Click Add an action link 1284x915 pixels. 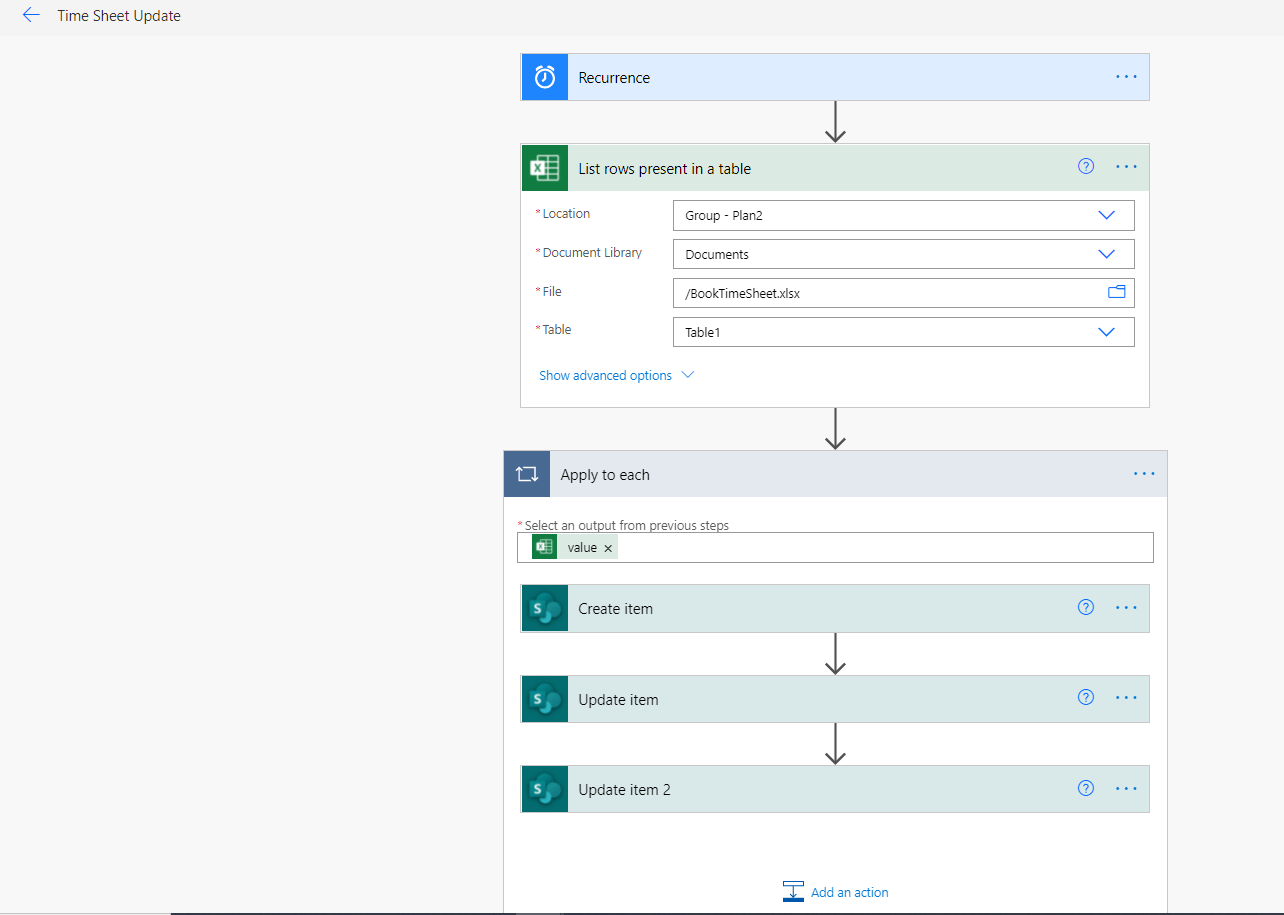tap(849, 892)
